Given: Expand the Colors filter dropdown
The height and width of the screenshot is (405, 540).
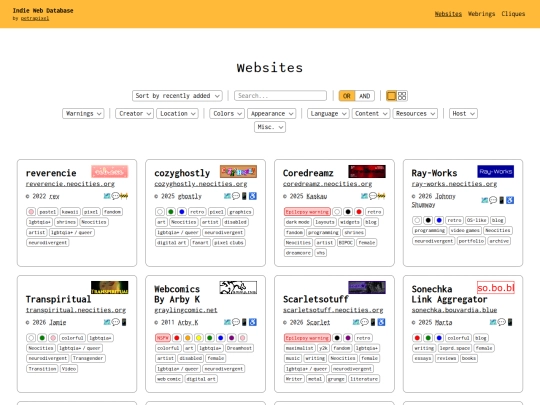Looking at the screenshot, I should (x=227, y=114).
